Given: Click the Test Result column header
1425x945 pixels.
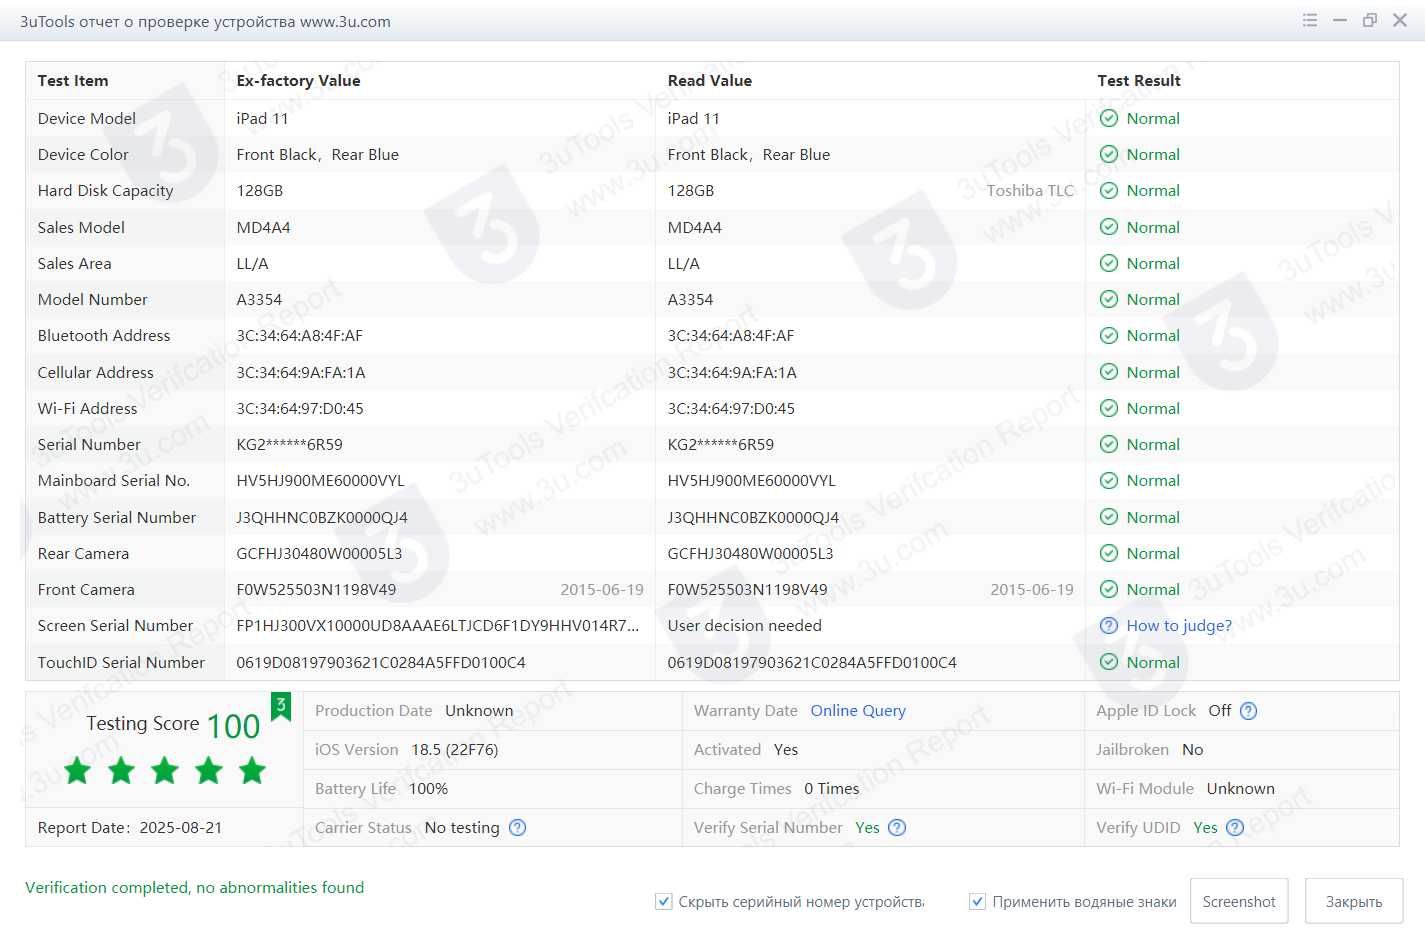Looking at the screenshot, I should coord(1139,81).
